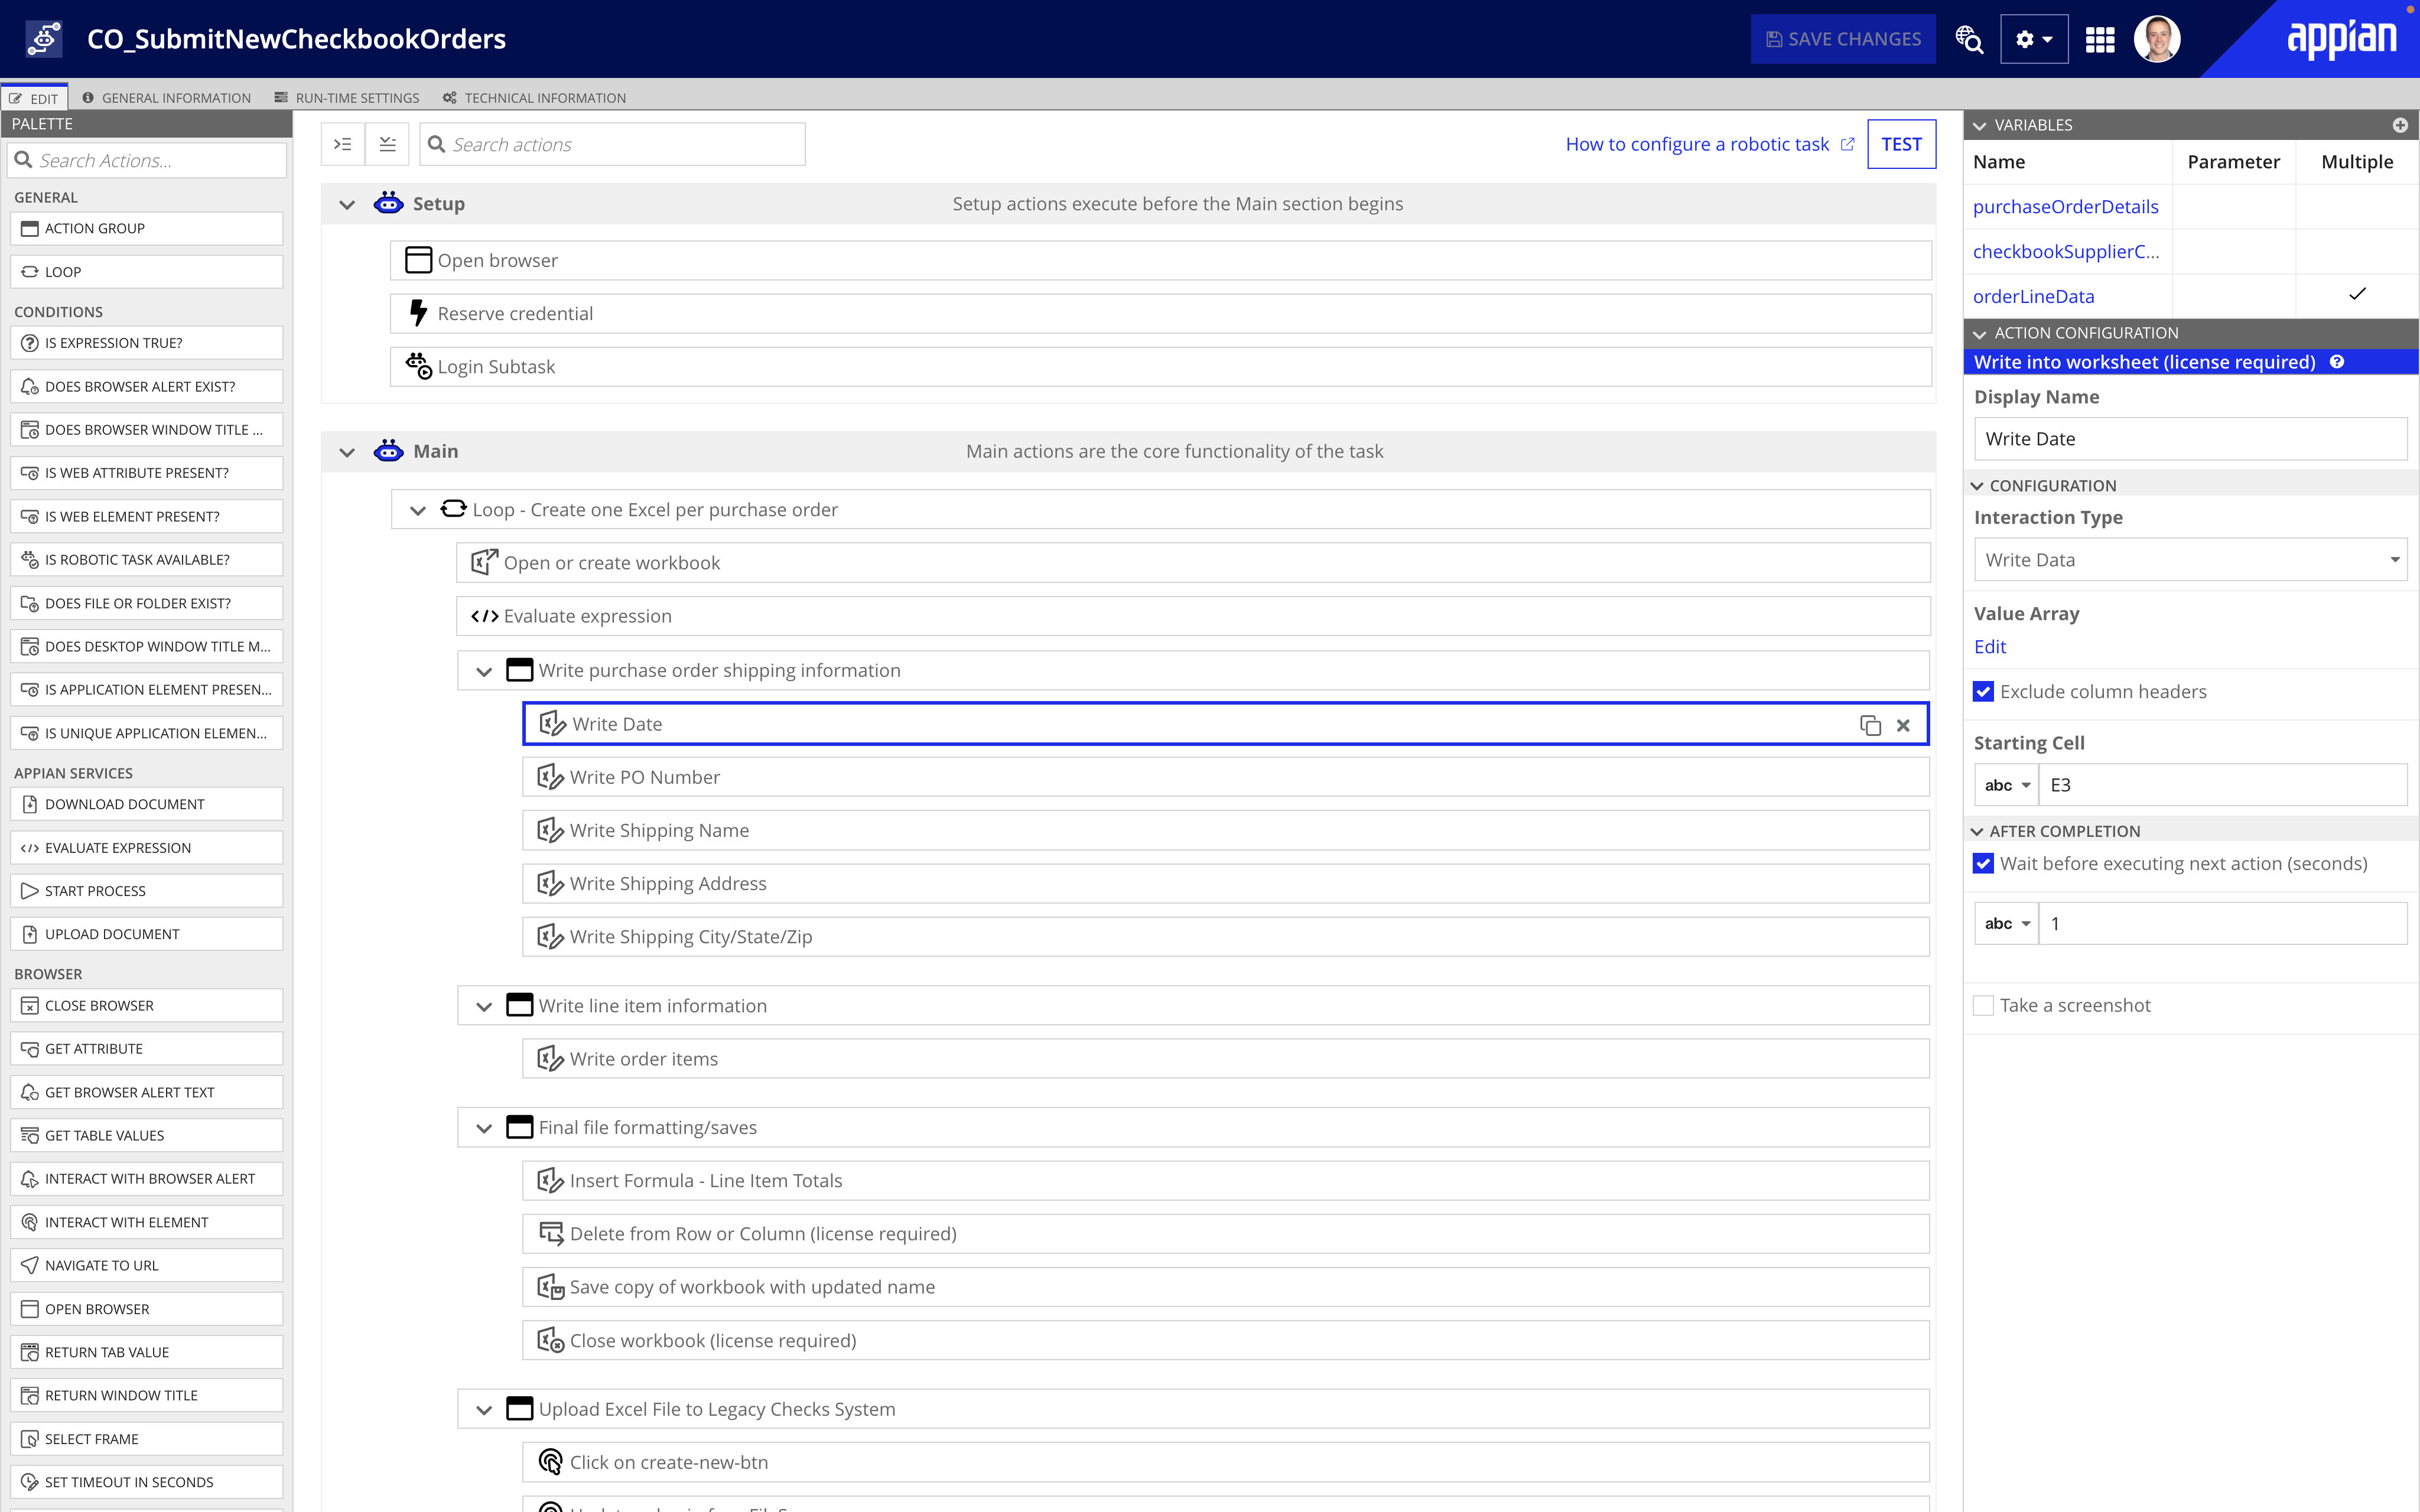
Task: Disable Wait before executing next action
Action: coord(1983,863)
